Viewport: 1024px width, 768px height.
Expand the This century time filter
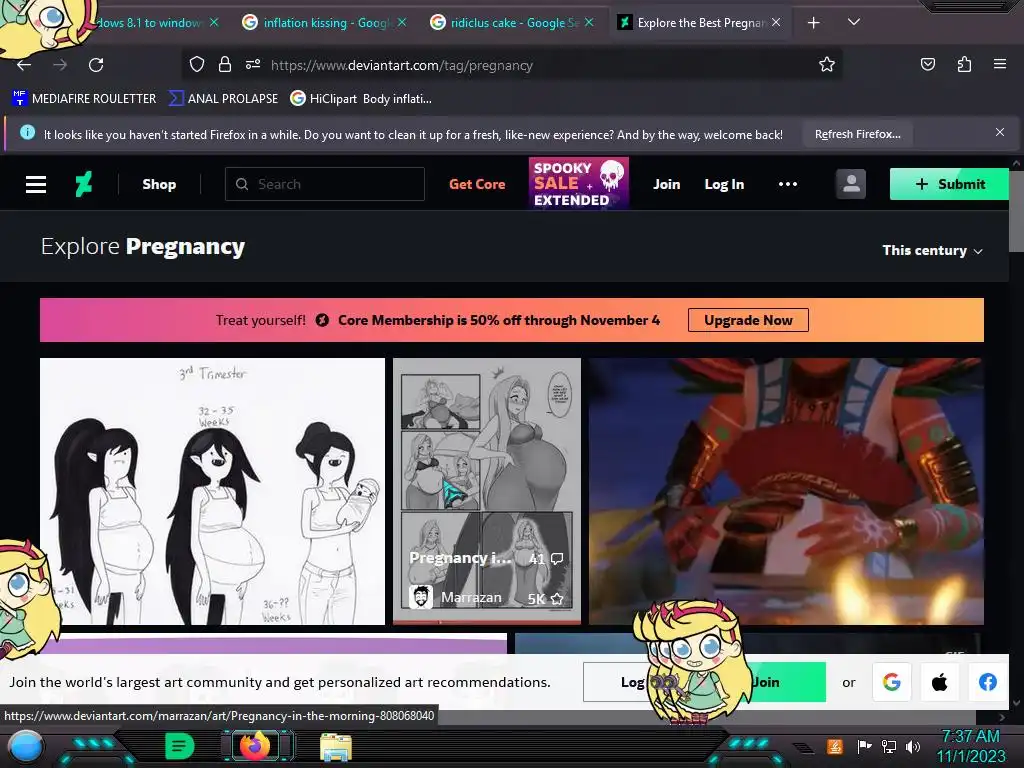coord(932,251)
